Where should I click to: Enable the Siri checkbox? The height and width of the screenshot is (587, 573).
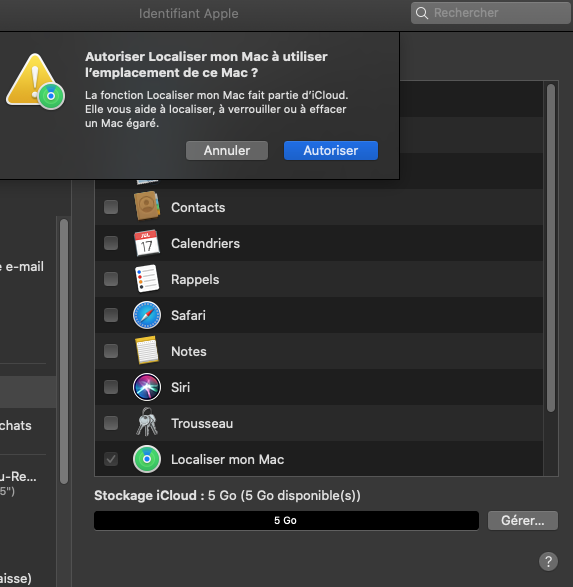tap(111, 387)
